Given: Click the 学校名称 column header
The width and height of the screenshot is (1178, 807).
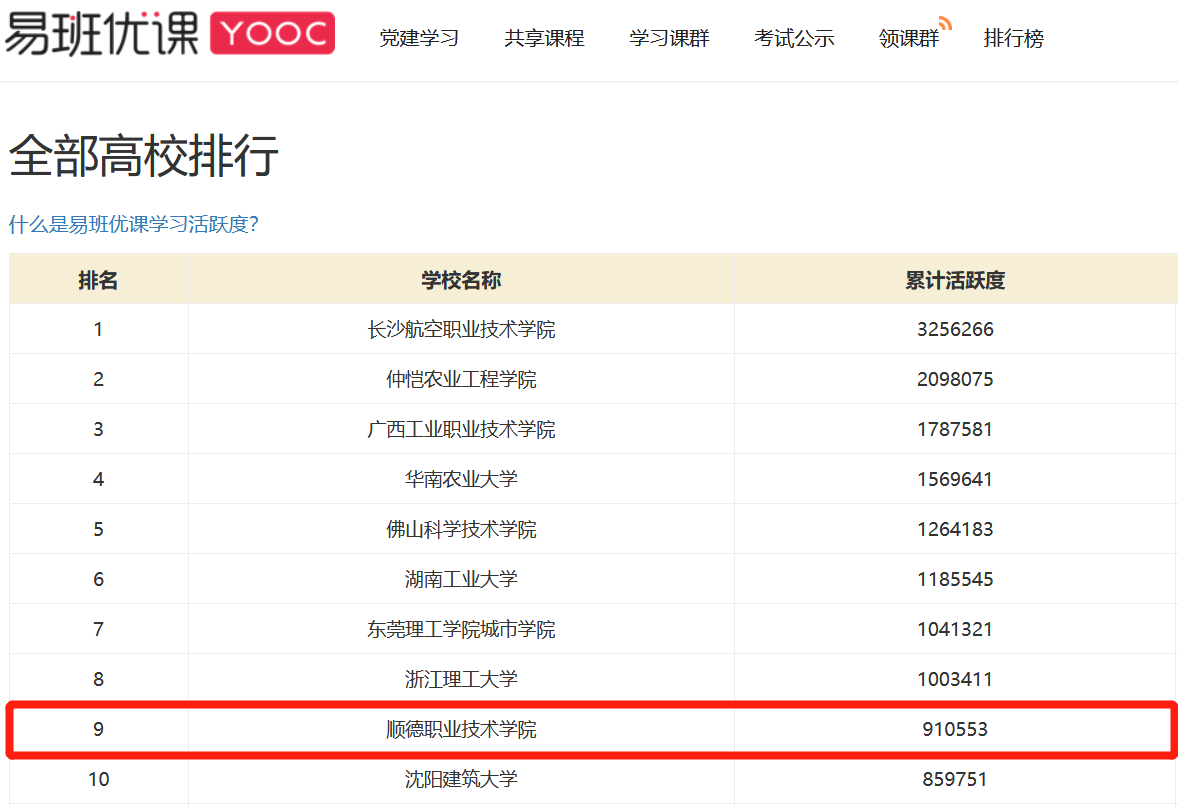Looking at the screenshot, I should click(461, 280).
